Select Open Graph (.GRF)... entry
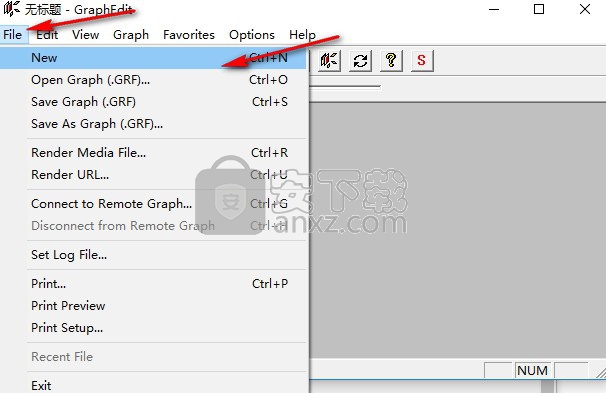 153,80
